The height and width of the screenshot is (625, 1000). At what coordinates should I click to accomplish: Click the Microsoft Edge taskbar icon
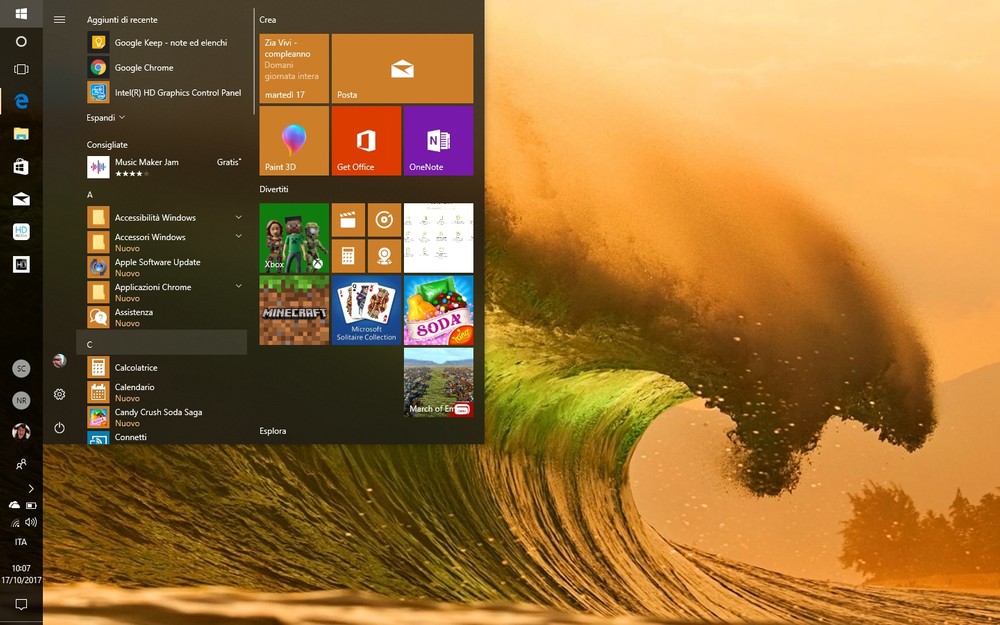(x=21, y=101)
